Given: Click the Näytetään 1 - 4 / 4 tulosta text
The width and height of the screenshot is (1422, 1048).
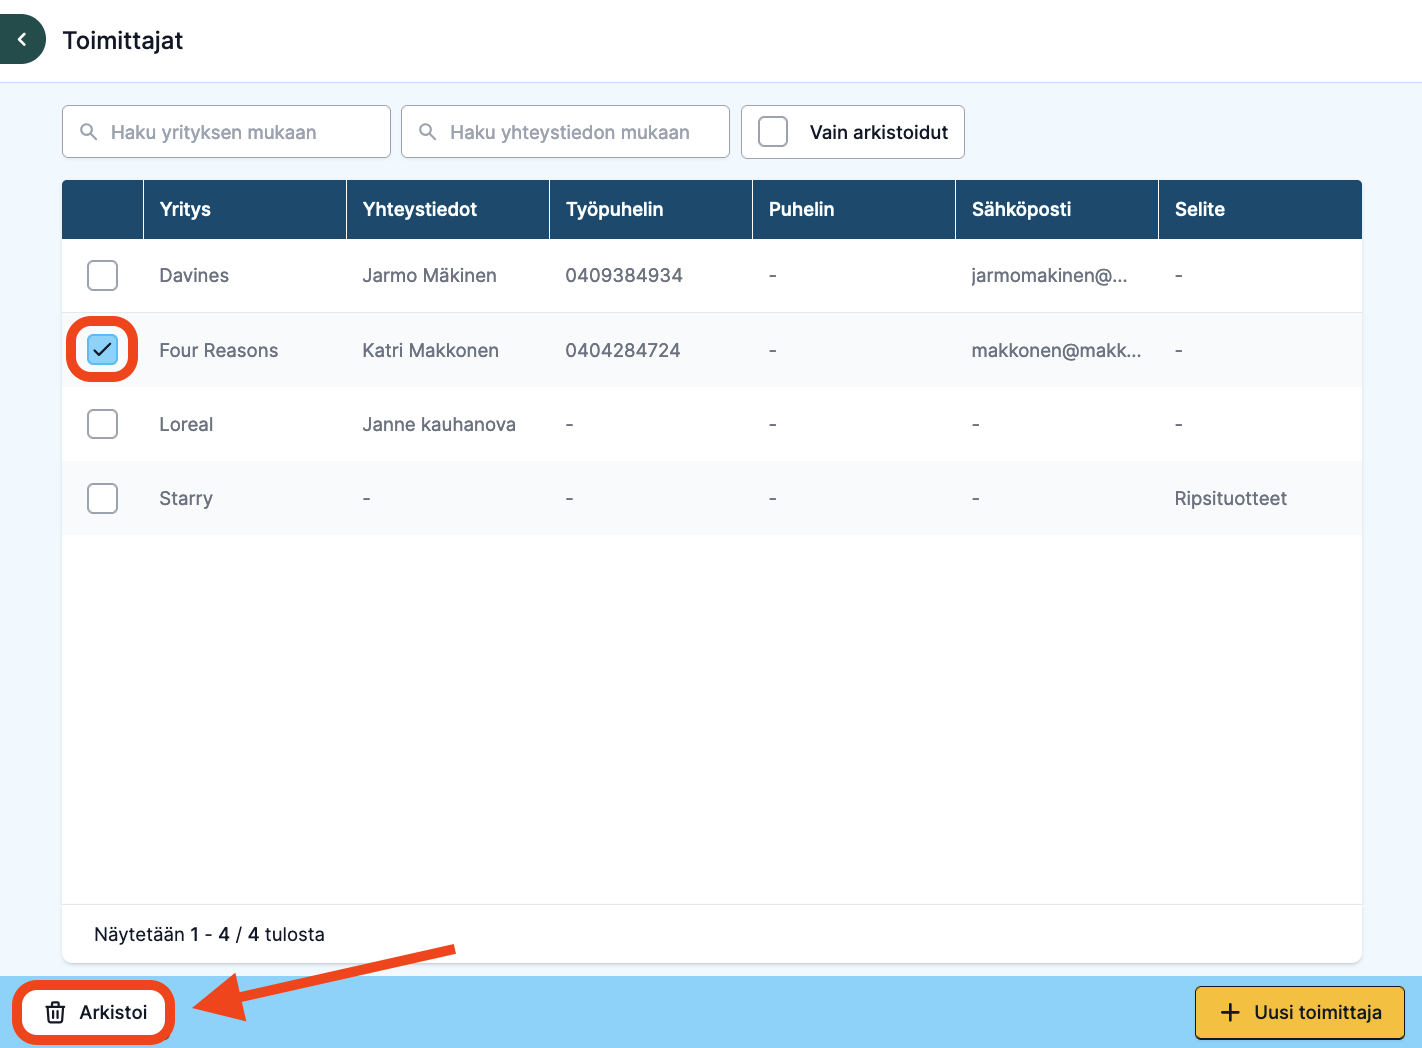Looking at the screenshot, I should 209,934.
